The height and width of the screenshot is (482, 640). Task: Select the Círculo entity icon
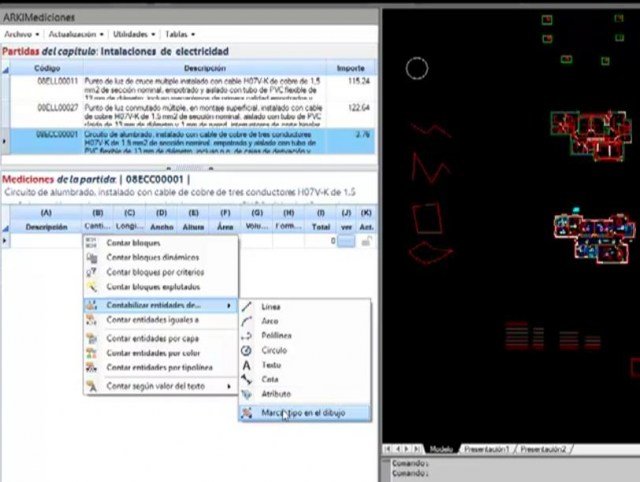click(246, 350)
